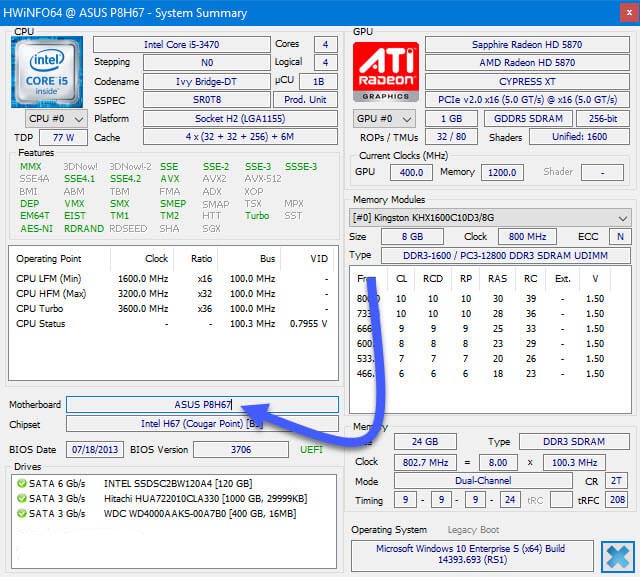The height and width of the screenshot is (577, 640).
Task: Click the CPU HFM (Max) row
Action: (172, 293)
